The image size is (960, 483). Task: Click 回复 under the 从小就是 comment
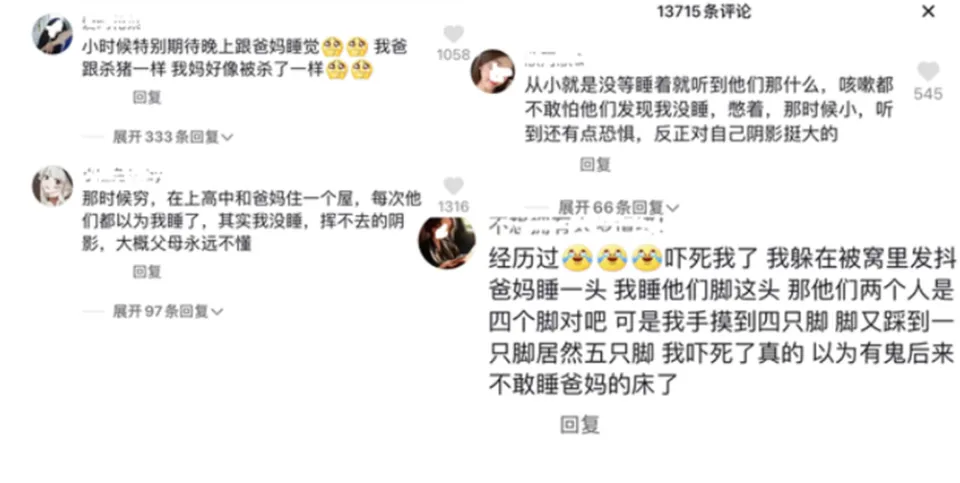tap(595, 165)
